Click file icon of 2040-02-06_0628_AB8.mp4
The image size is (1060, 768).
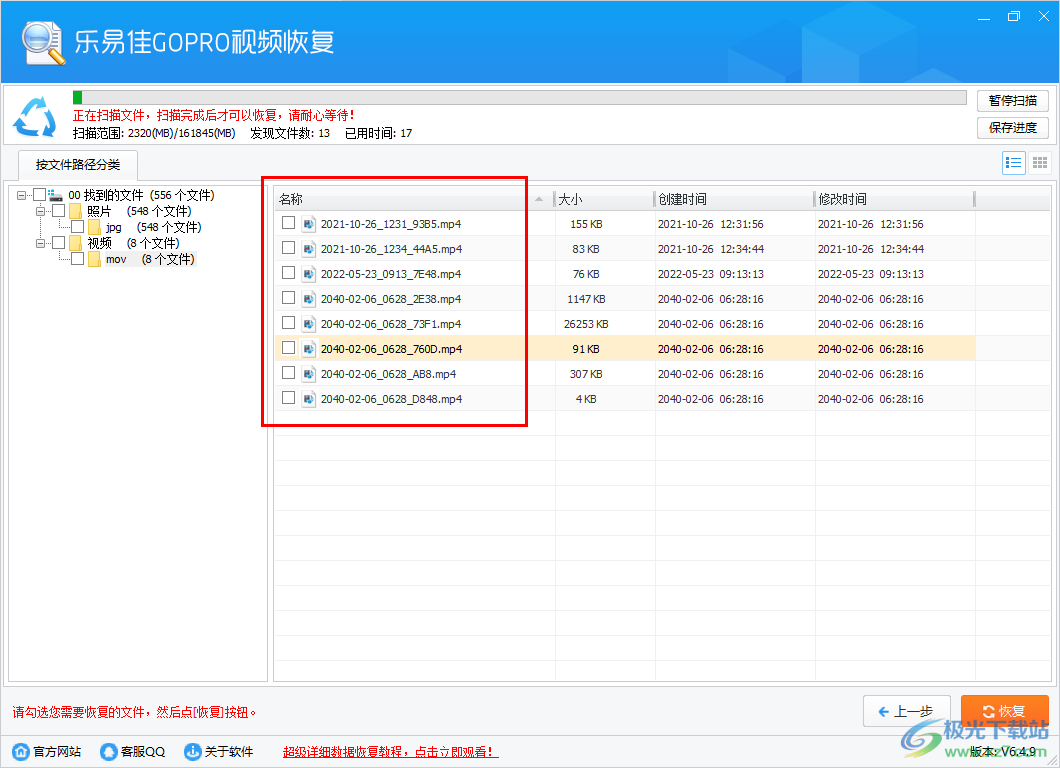point(308,374)
